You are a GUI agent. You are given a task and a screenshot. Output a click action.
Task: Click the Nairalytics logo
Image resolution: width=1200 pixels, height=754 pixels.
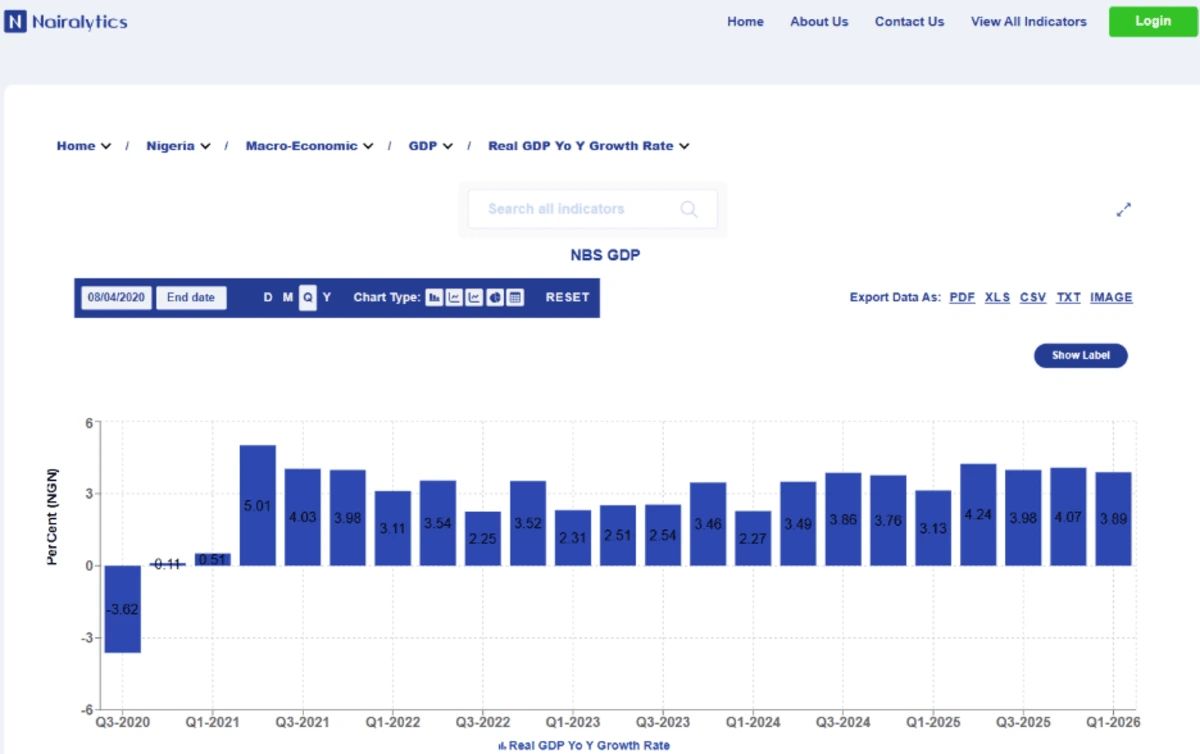[66, 21]
